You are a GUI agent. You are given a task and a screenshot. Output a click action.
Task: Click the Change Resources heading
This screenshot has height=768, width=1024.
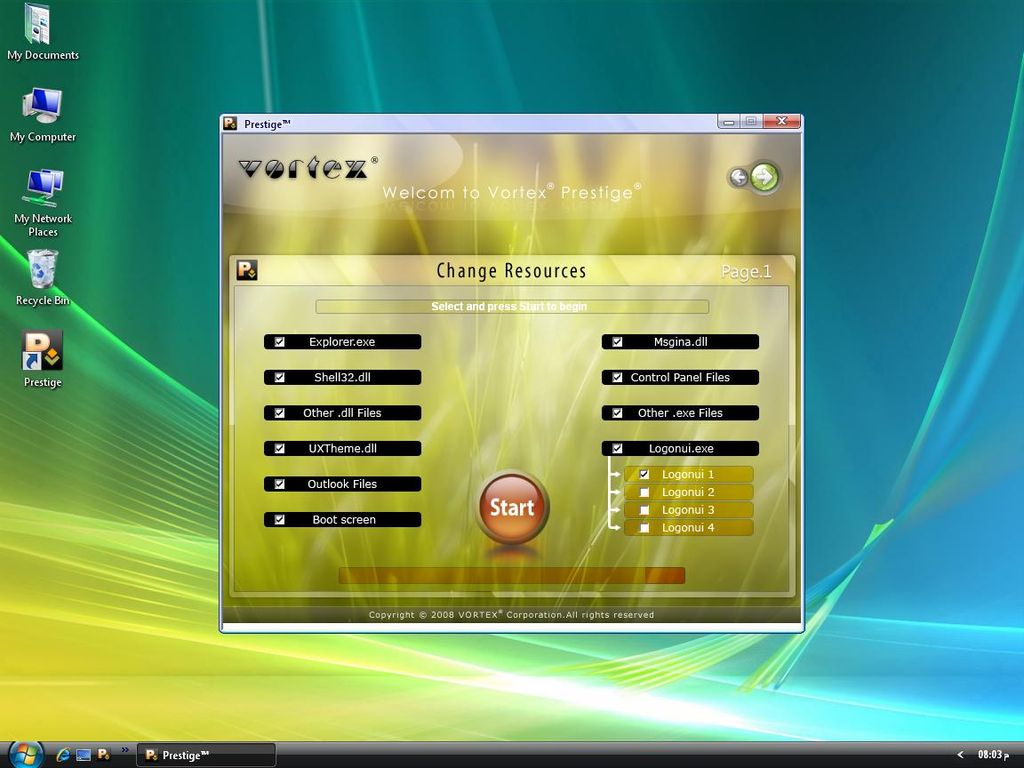coord(511,270)
